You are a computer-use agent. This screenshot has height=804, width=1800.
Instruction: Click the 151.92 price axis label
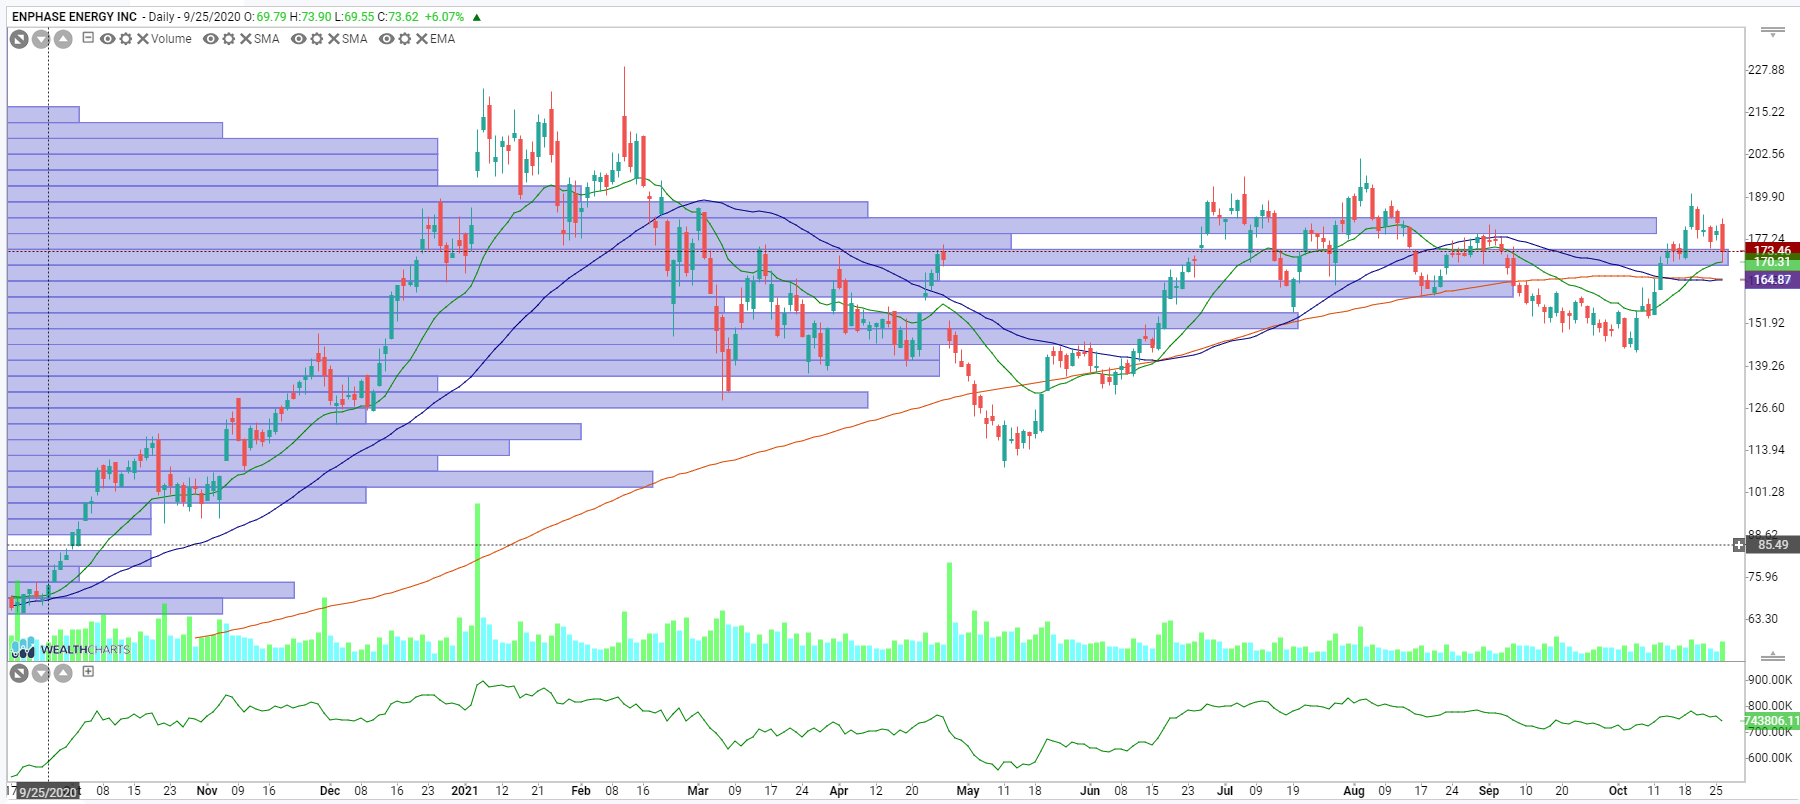click(1766, 323)
